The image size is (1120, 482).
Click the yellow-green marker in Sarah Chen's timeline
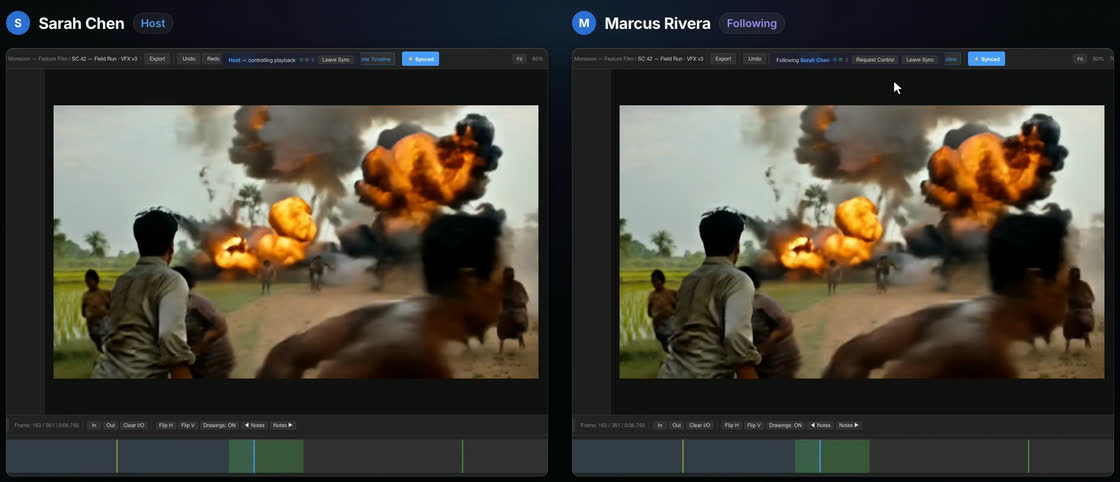[x=116, y=456]
